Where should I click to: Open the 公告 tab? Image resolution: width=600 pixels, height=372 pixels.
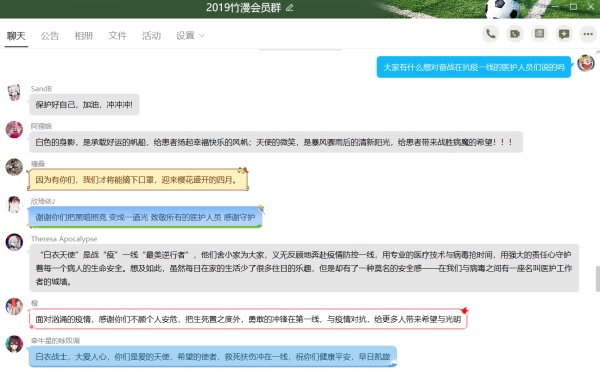[50, 36]
